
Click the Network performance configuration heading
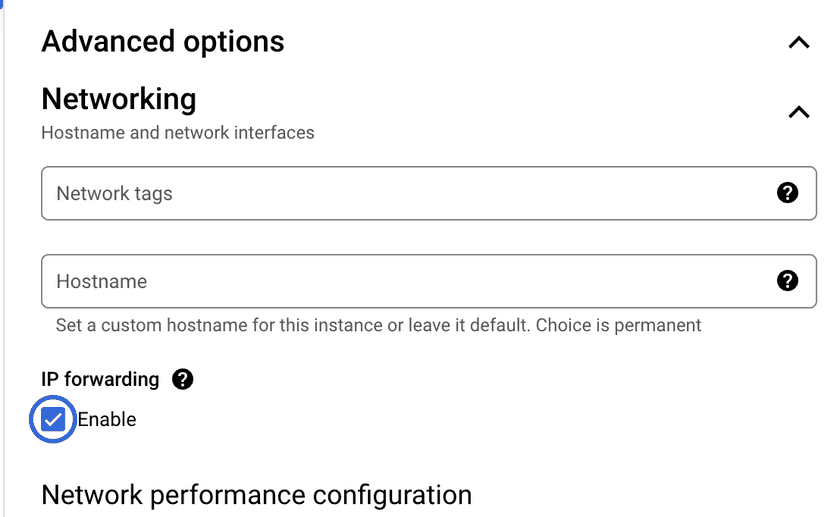[x=256, y=495]
